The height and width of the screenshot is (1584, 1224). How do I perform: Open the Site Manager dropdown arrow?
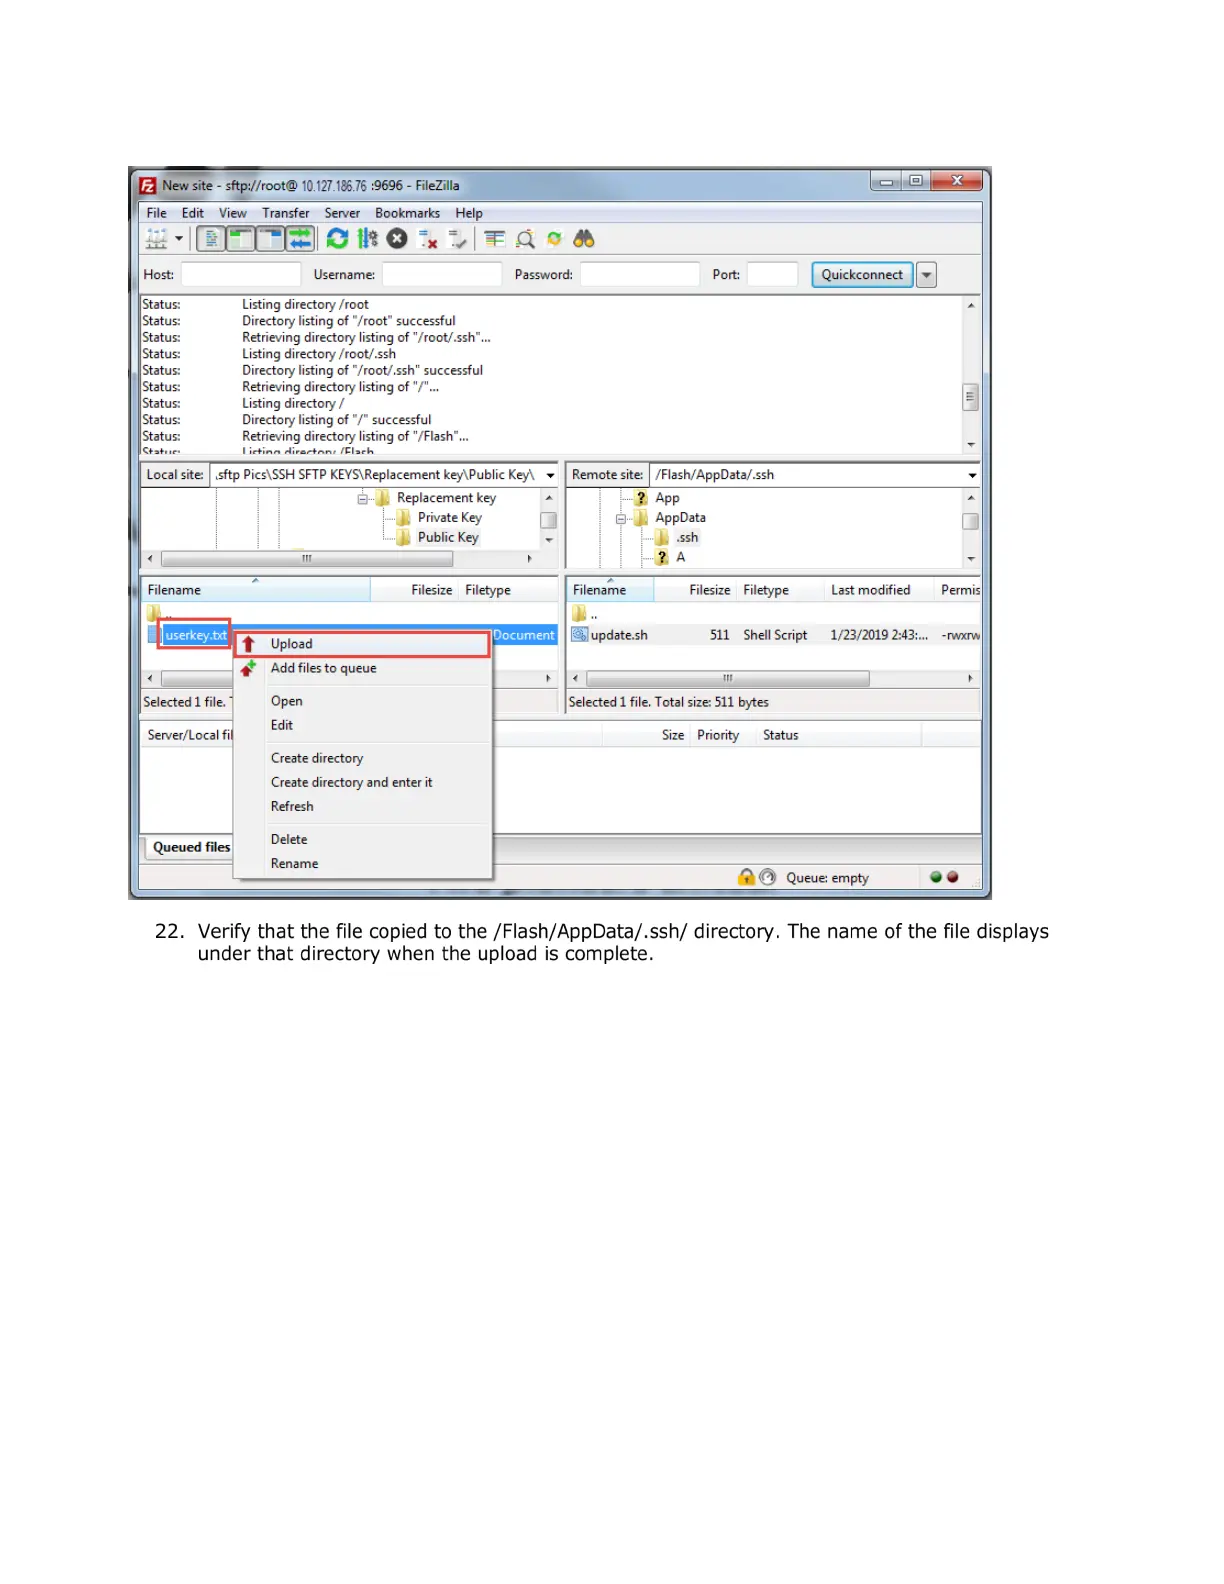coord(179,239)
